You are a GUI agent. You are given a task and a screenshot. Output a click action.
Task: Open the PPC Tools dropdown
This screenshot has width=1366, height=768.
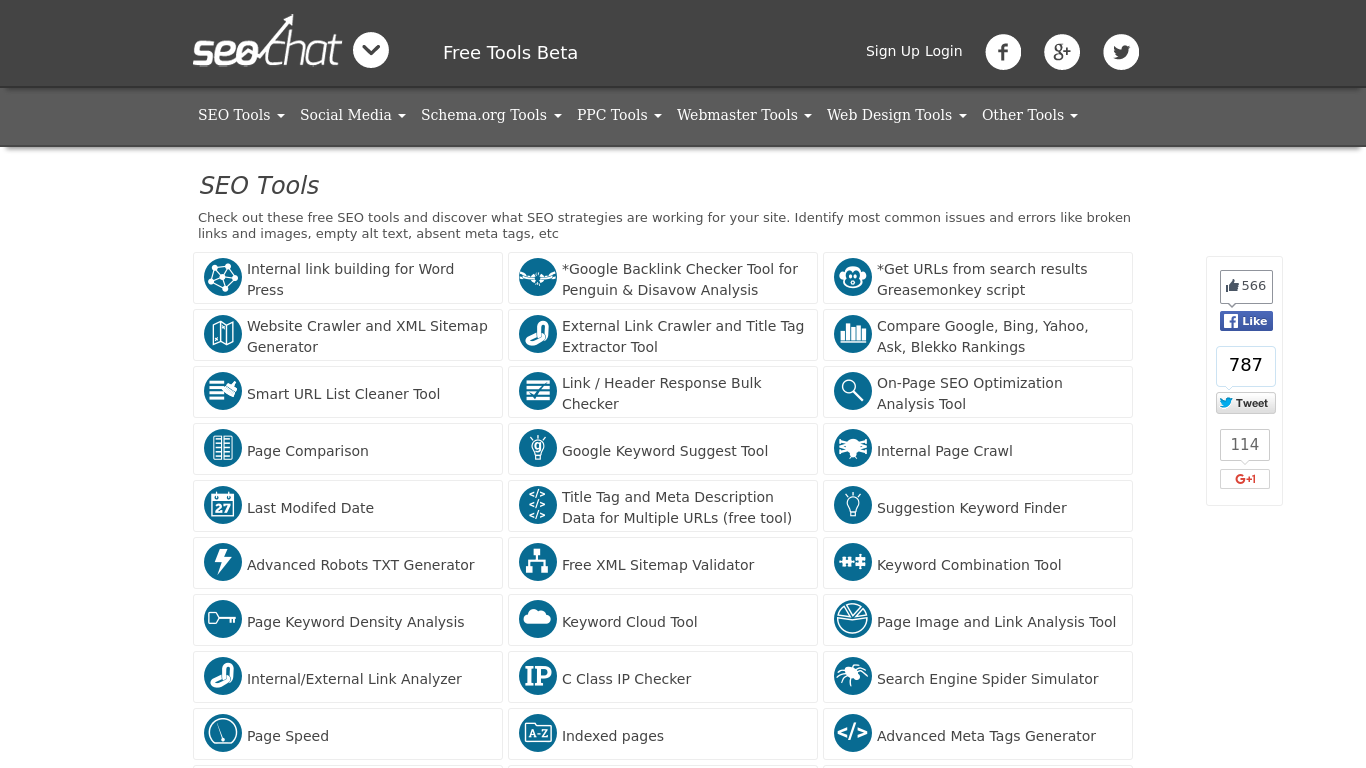coord(619,115)
